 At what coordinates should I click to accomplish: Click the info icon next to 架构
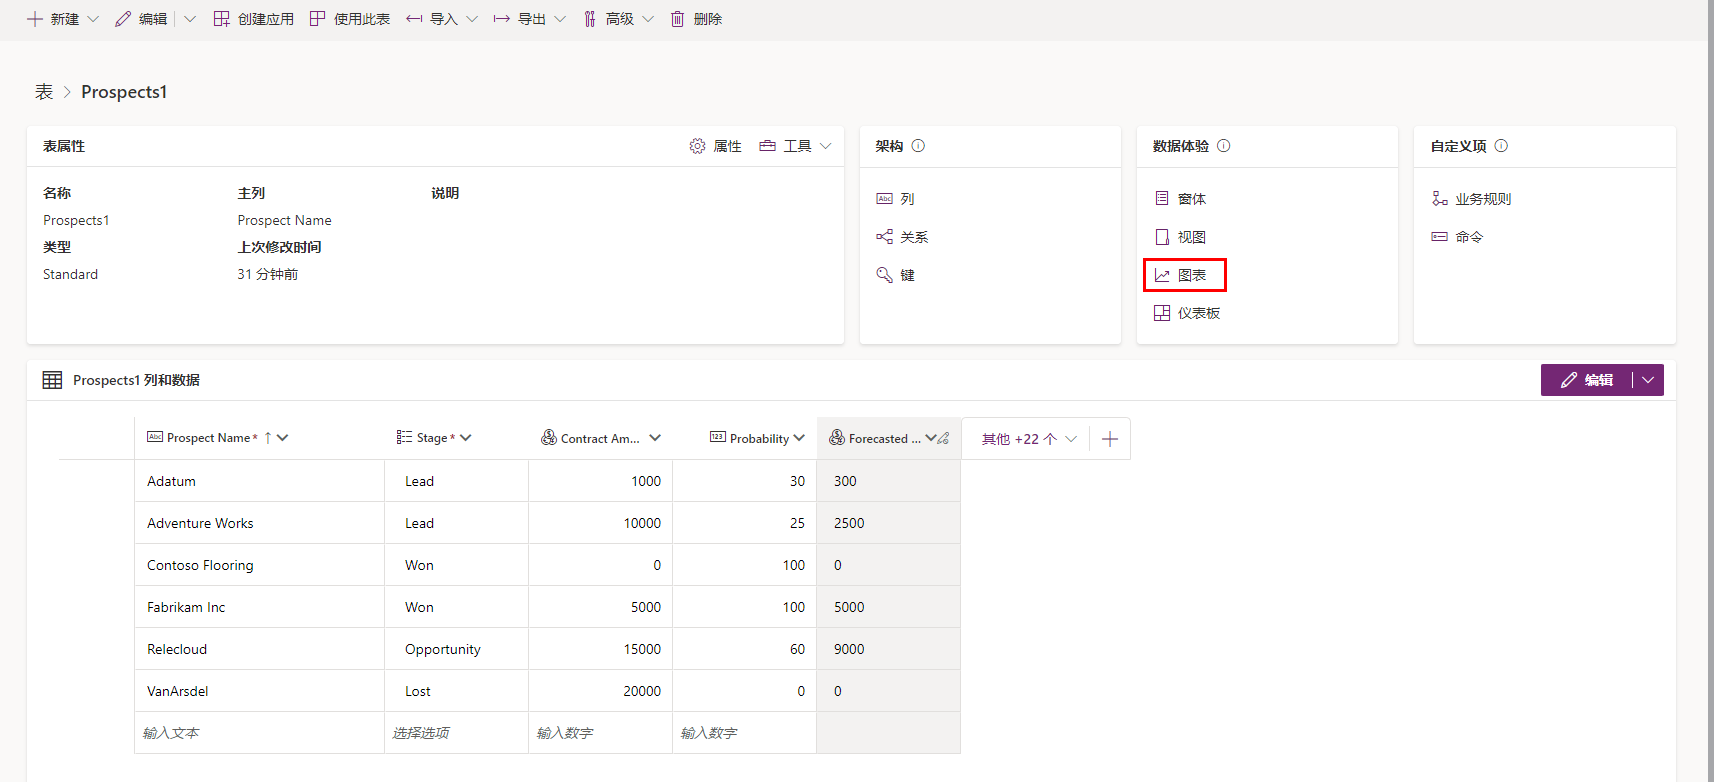click(918, 146)
